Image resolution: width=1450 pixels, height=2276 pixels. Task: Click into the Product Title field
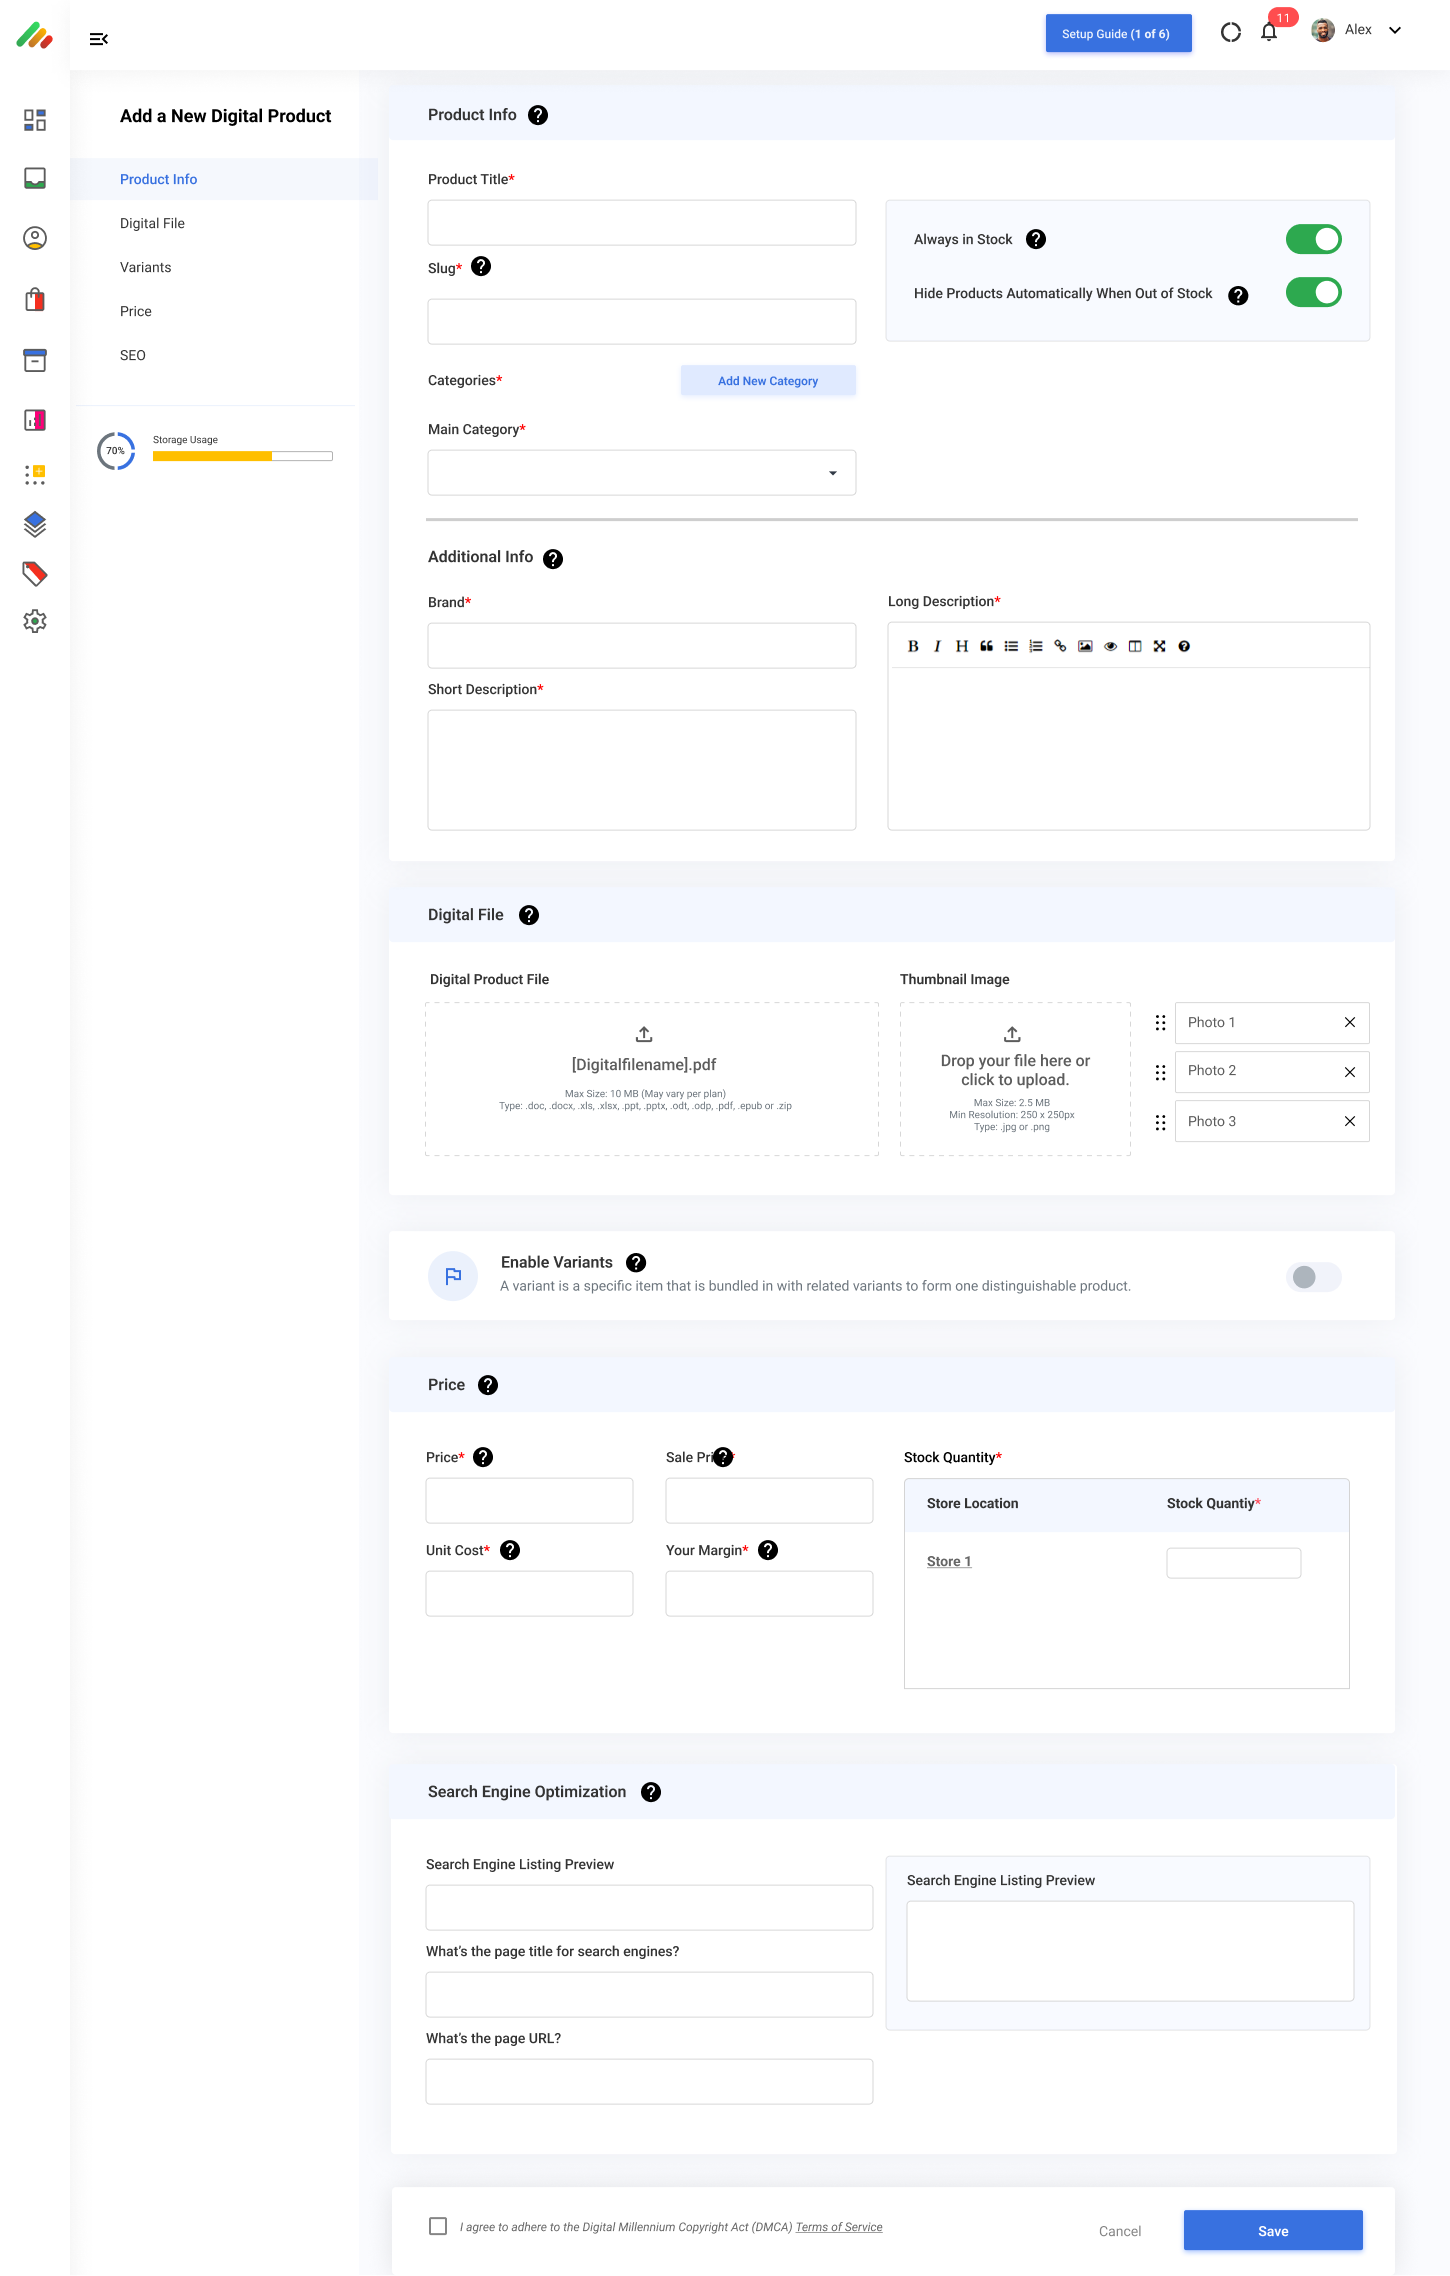click(x=641, y=223)
